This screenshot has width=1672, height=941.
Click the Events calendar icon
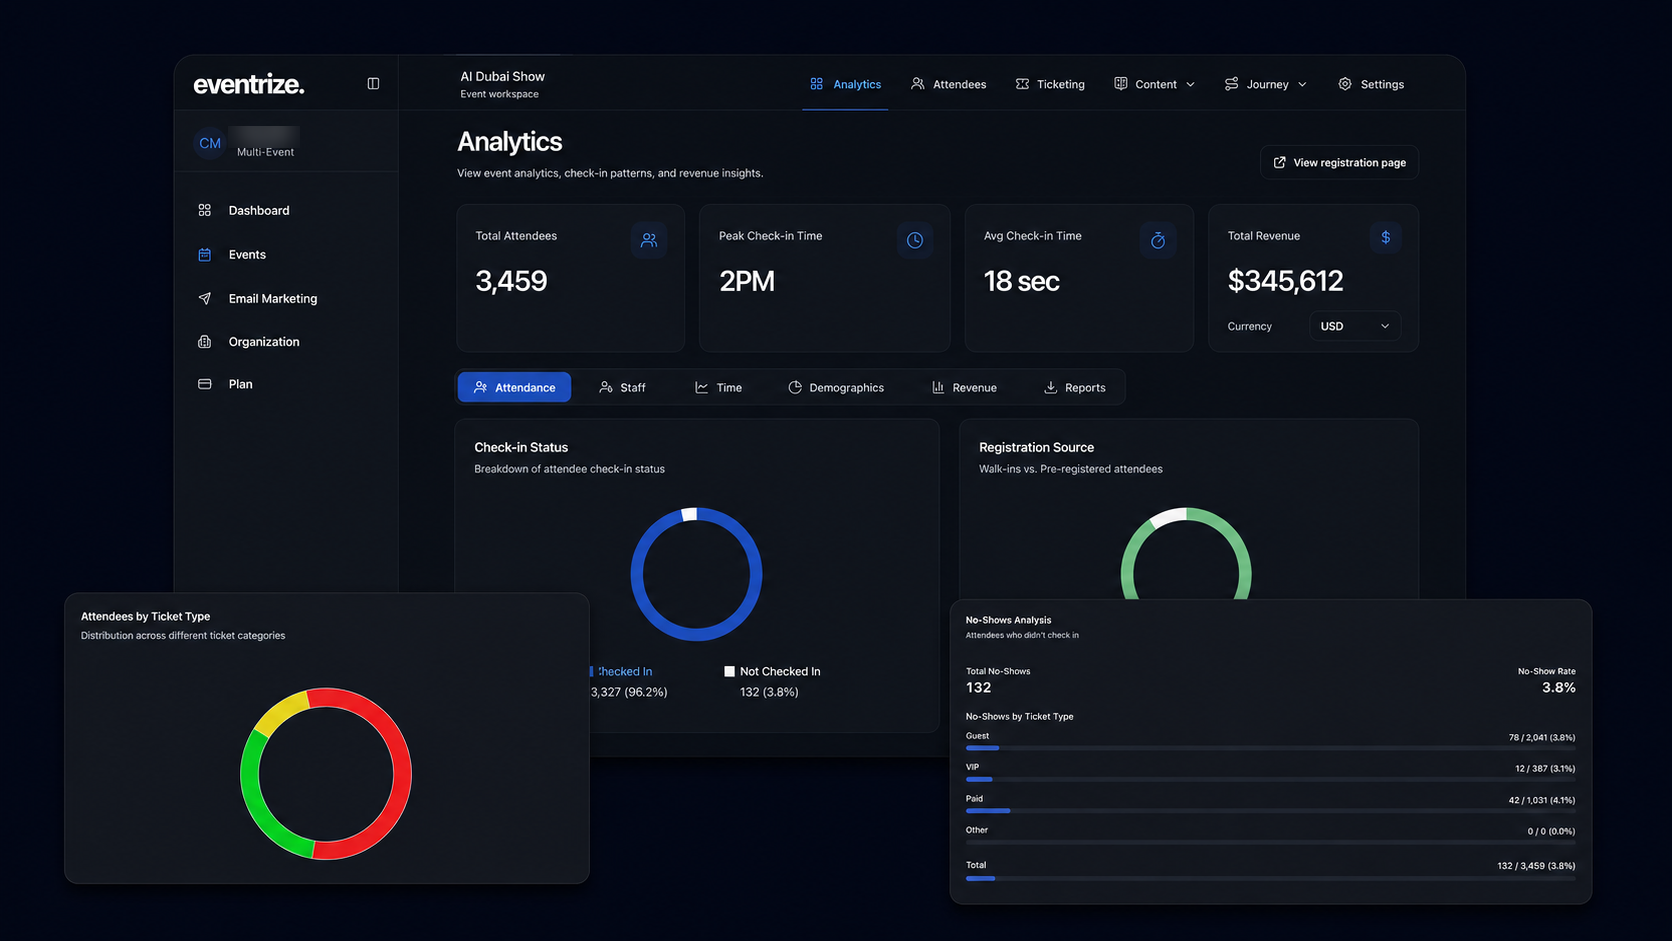point(205,254)
